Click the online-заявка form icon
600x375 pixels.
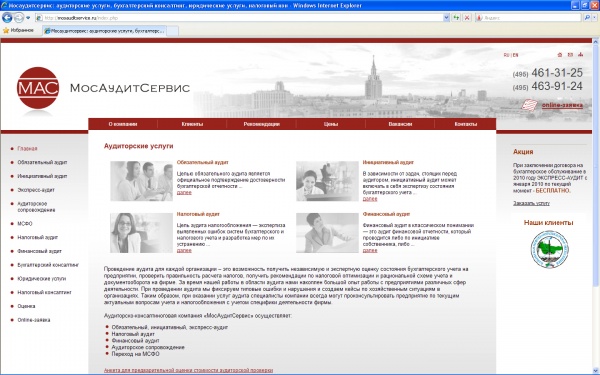click(530, 105)
